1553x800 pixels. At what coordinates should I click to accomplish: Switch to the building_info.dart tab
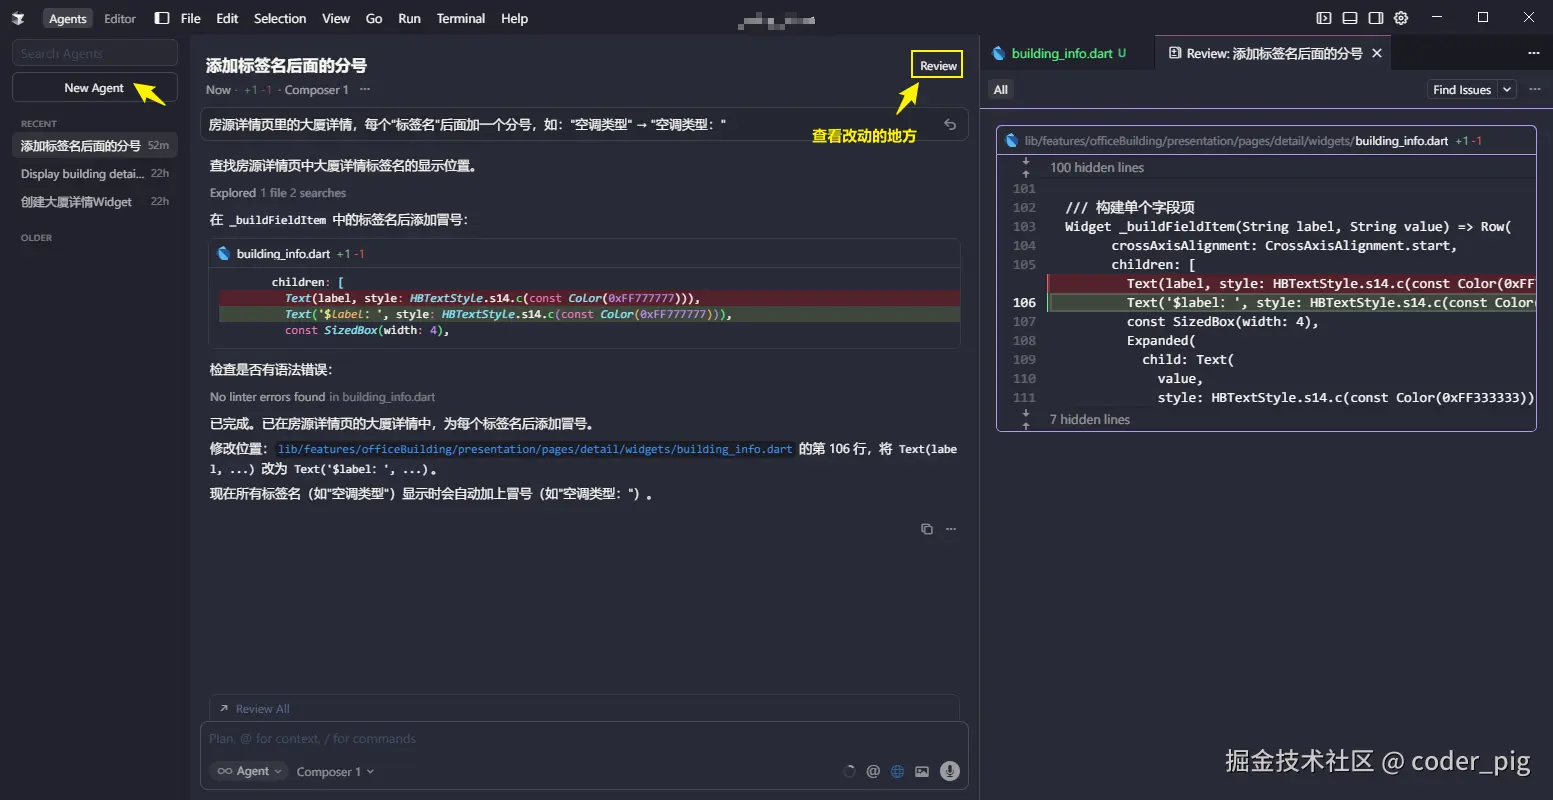click(1060, 53)
